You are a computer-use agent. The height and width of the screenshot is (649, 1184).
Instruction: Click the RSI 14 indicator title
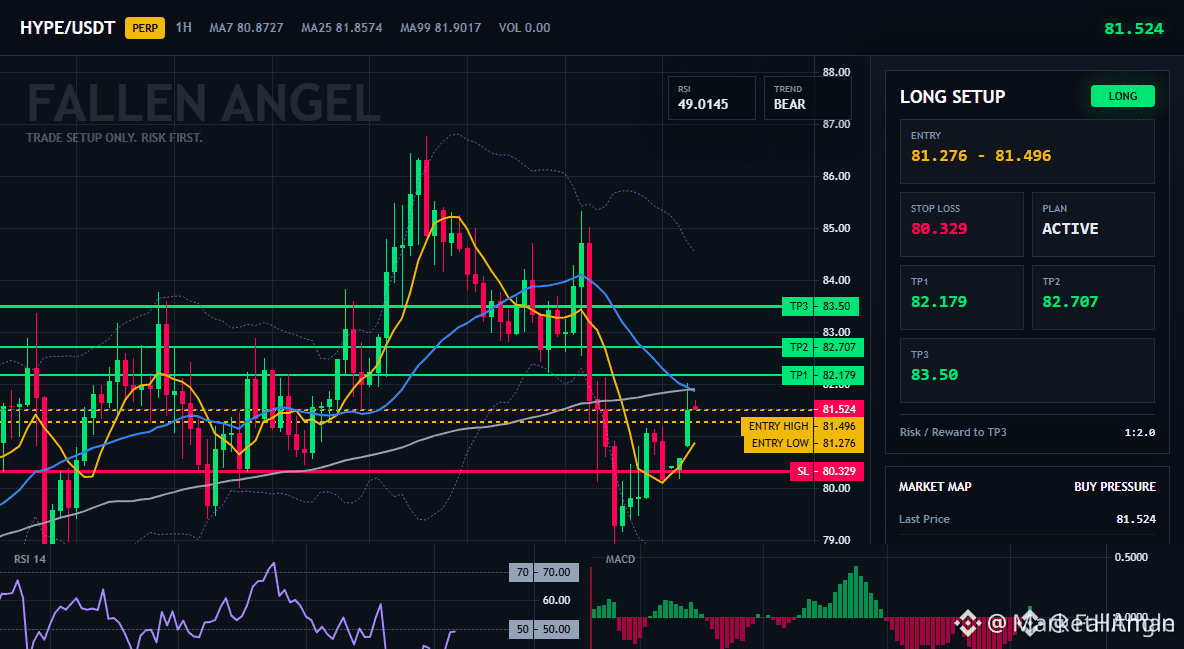point(29,559)
